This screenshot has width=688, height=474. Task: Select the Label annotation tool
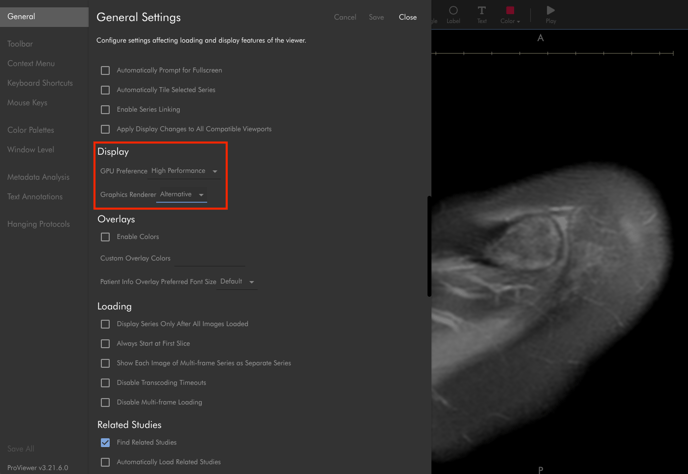coord(453,14)
